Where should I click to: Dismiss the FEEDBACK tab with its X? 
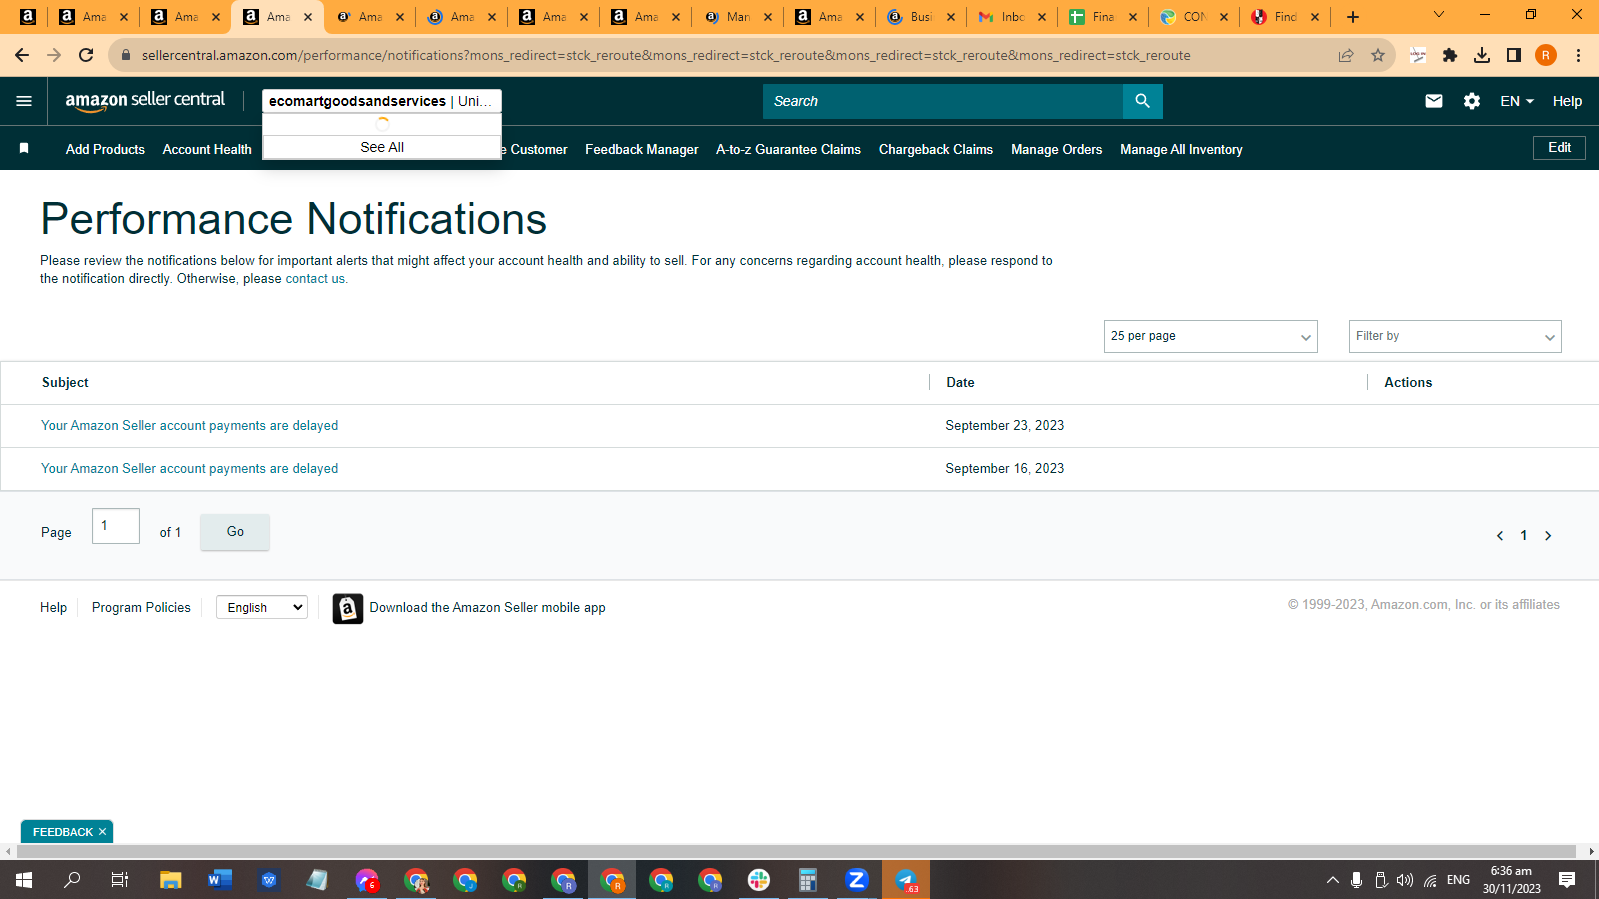point(102,832)
